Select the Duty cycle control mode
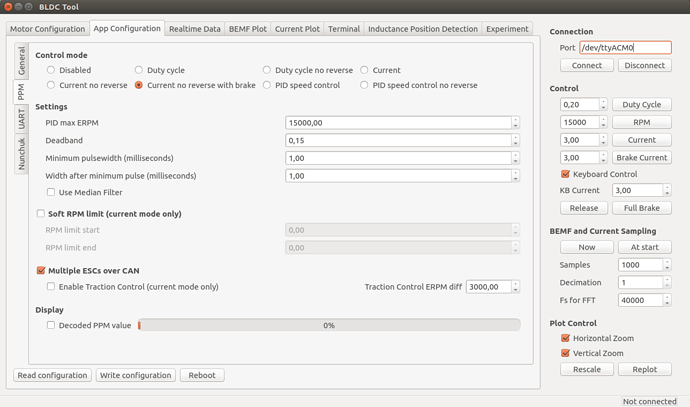 [x=140, y=70]
